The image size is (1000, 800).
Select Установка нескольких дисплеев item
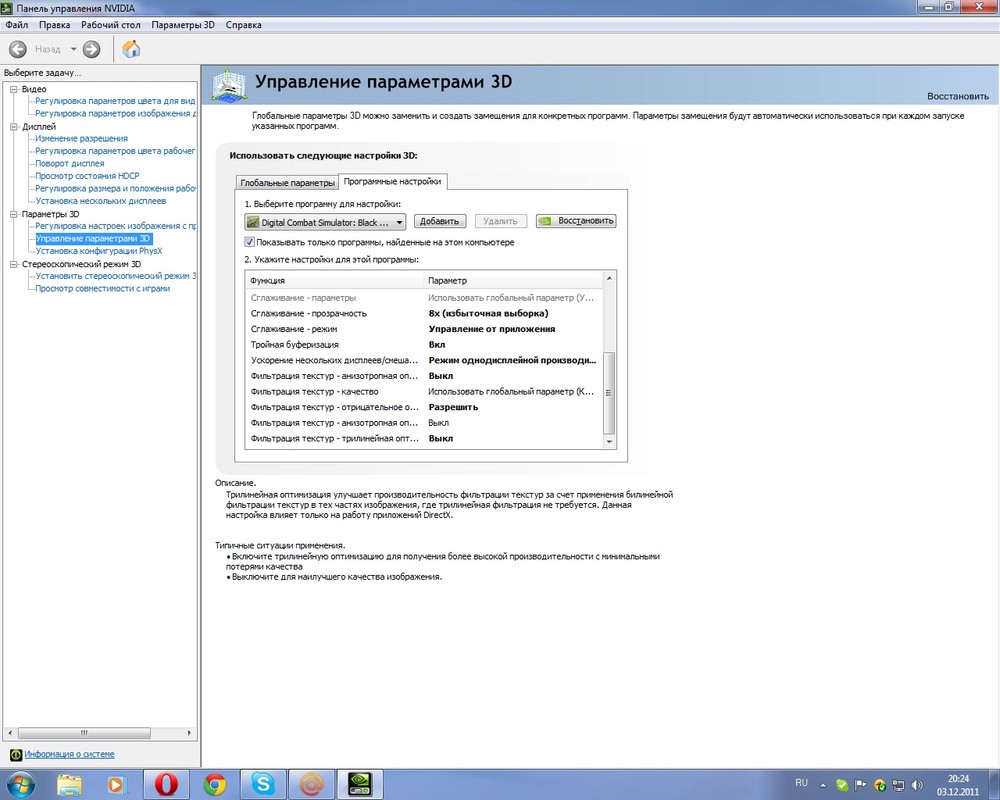click(101, 201)
